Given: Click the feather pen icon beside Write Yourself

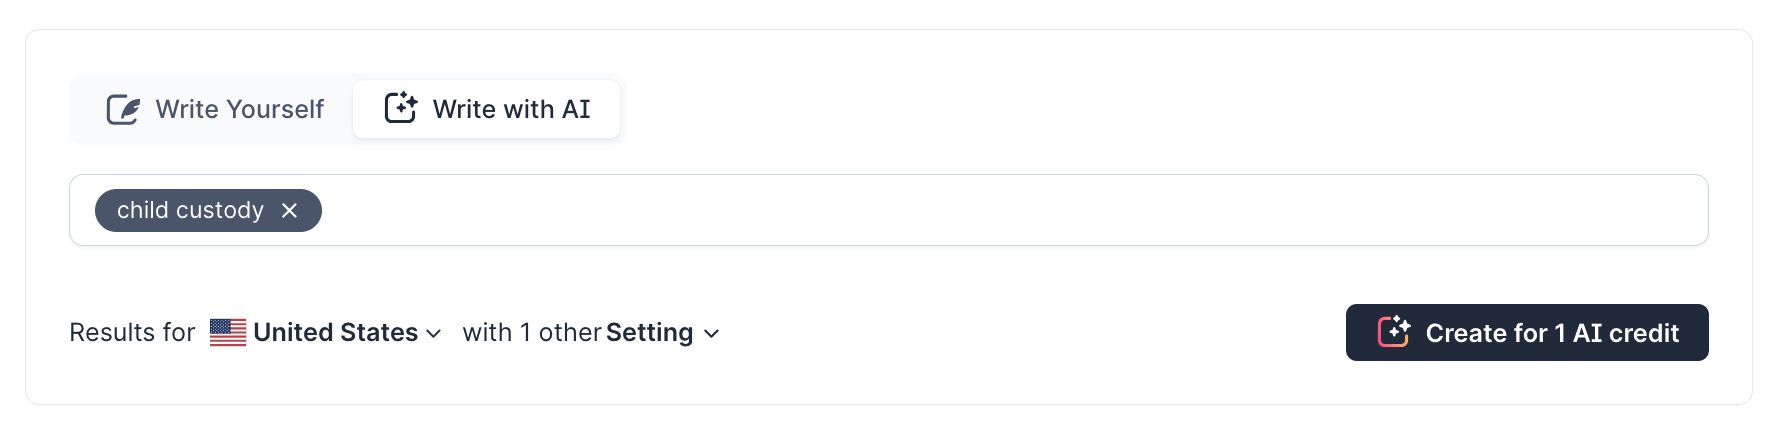Looking at the screenshot, I should (x=123, y=109).
